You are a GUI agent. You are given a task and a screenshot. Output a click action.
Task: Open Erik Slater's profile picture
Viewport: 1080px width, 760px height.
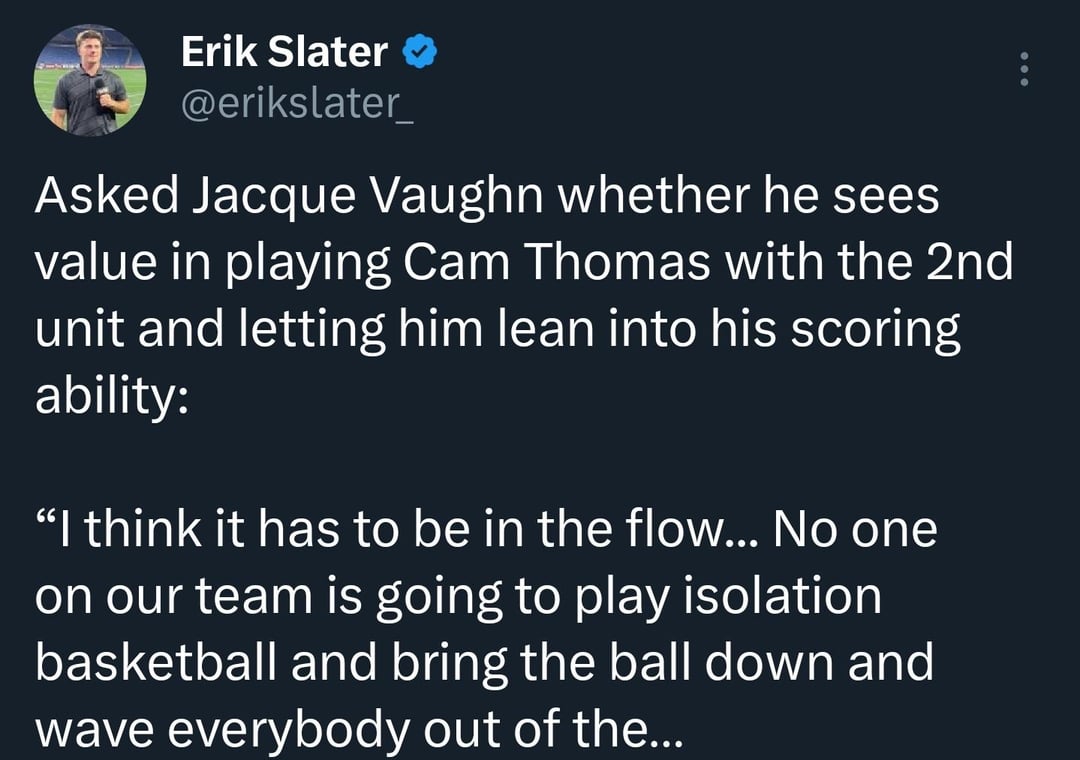(90, 80)
